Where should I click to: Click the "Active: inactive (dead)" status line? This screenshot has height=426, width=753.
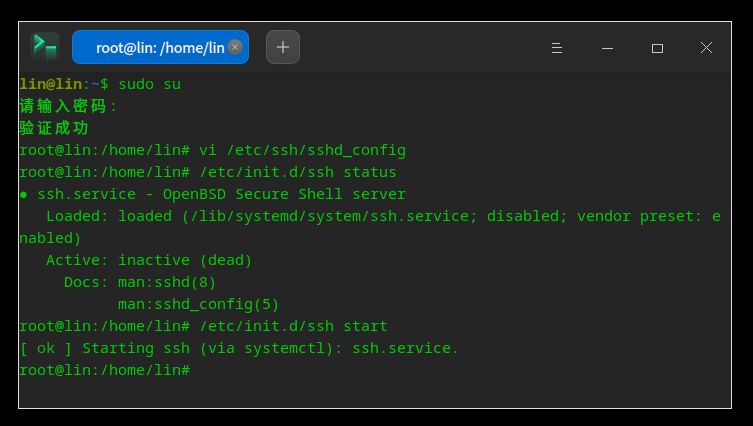[149, 260]
